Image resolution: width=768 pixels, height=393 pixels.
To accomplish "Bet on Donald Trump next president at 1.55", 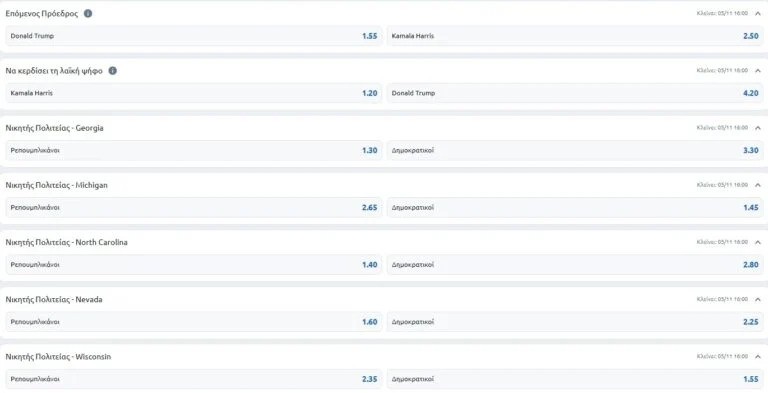I will 193,36.
